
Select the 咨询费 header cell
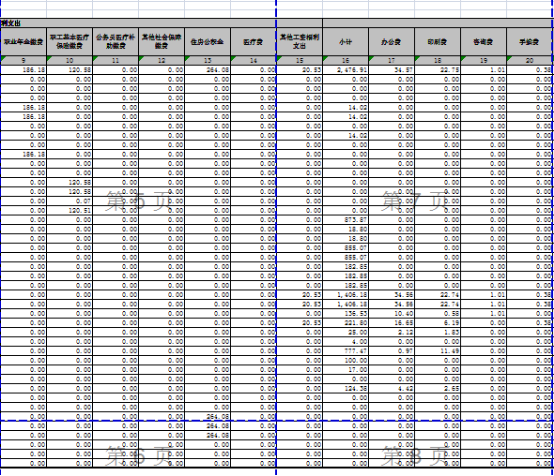point(483,42)
